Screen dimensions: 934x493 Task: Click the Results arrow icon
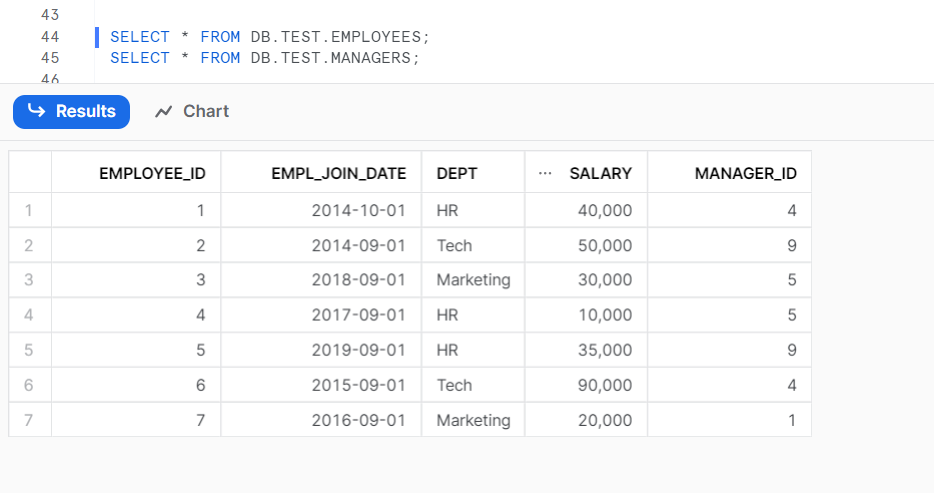36,110
